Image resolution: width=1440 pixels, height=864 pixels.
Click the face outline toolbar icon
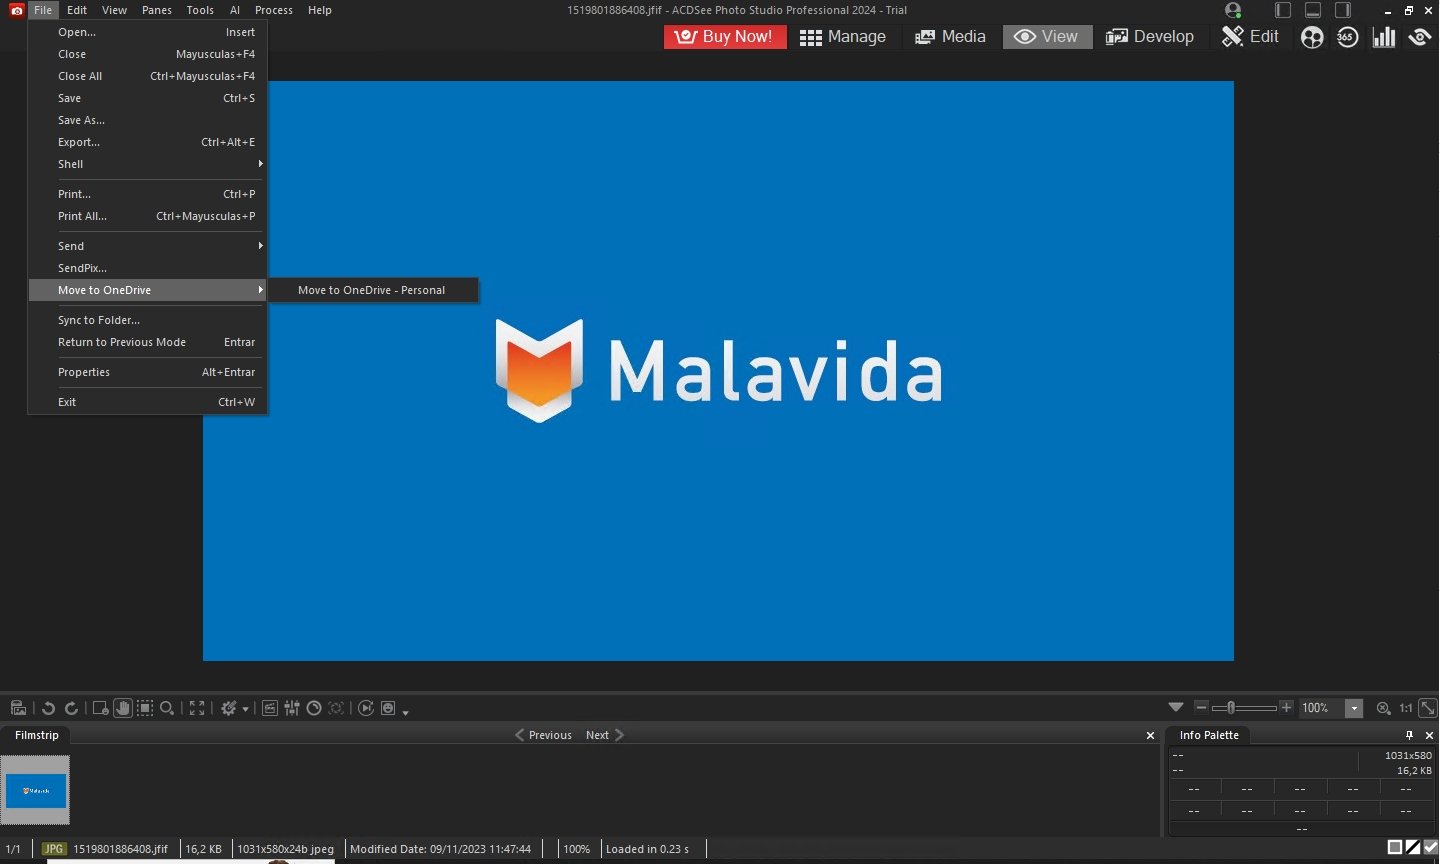[388, 708]
